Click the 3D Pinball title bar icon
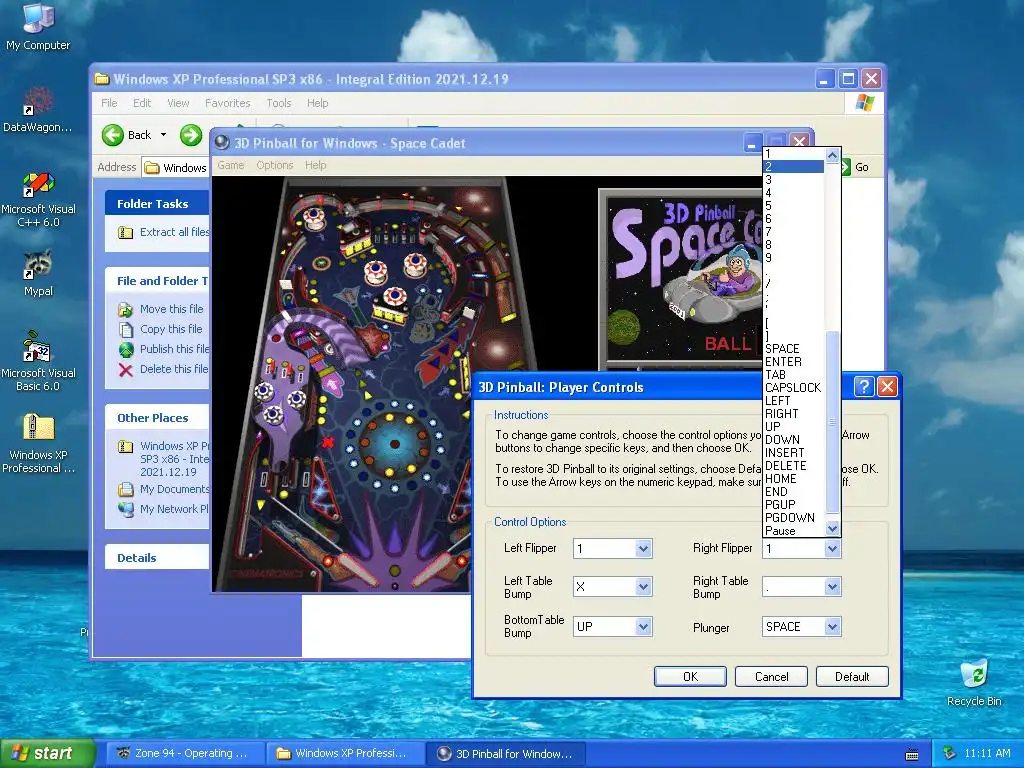The height and width of the screenshot is (768, 1024). coord(222,142)
